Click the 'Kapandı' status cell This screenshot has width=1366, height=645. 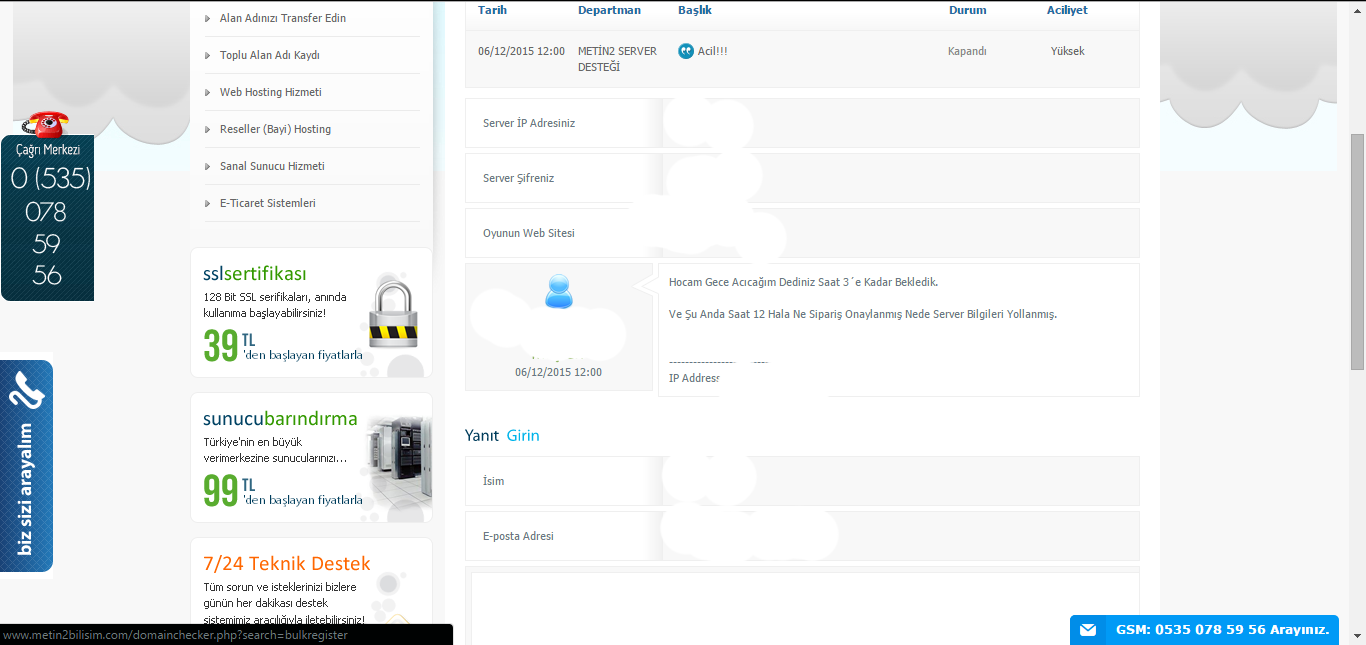pyautogui.click(x=967, y=51)
